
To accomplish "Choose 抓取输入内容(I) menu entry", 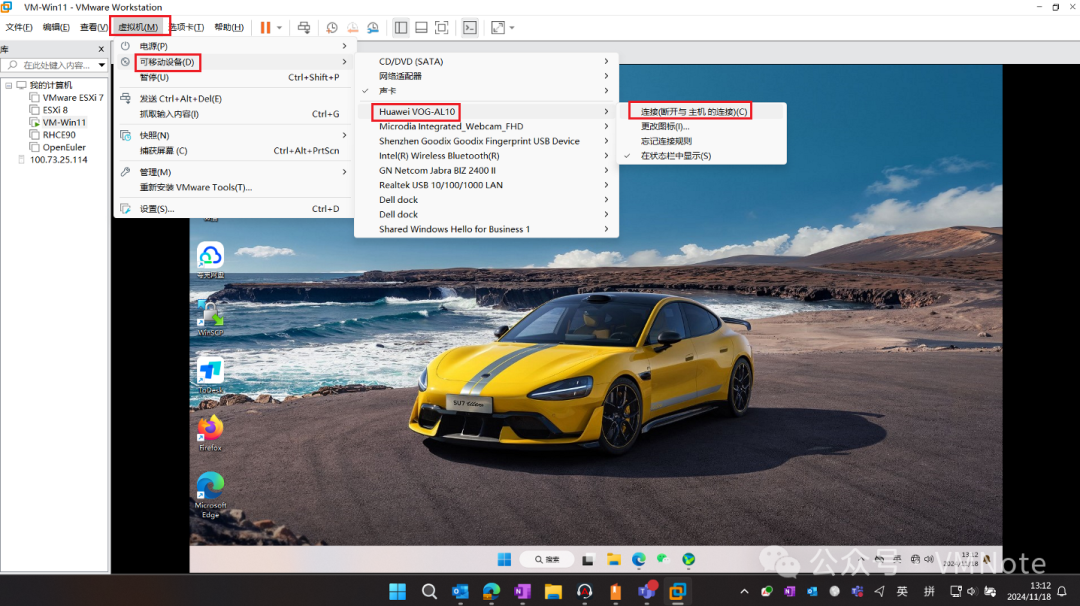I will [234, 114].
